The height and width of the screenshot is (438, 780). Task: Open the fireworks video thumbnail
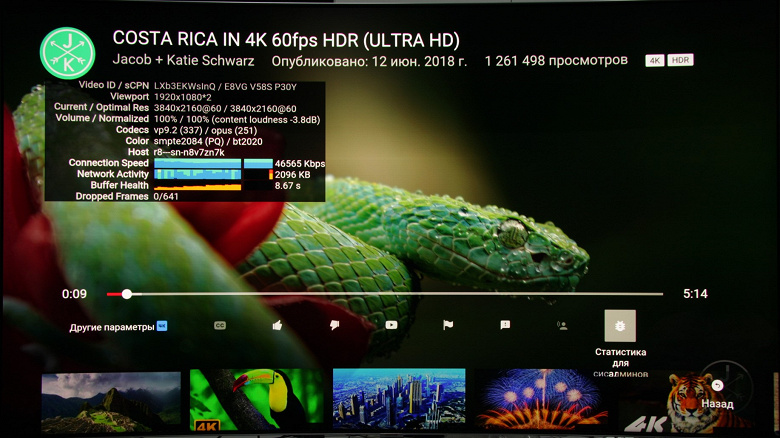coord(541,399)
